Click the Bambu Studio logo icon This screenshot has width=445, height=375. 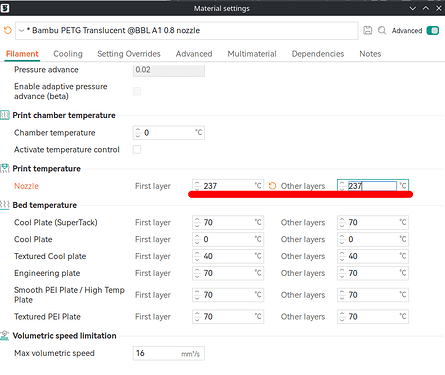[x=5, y=8]
